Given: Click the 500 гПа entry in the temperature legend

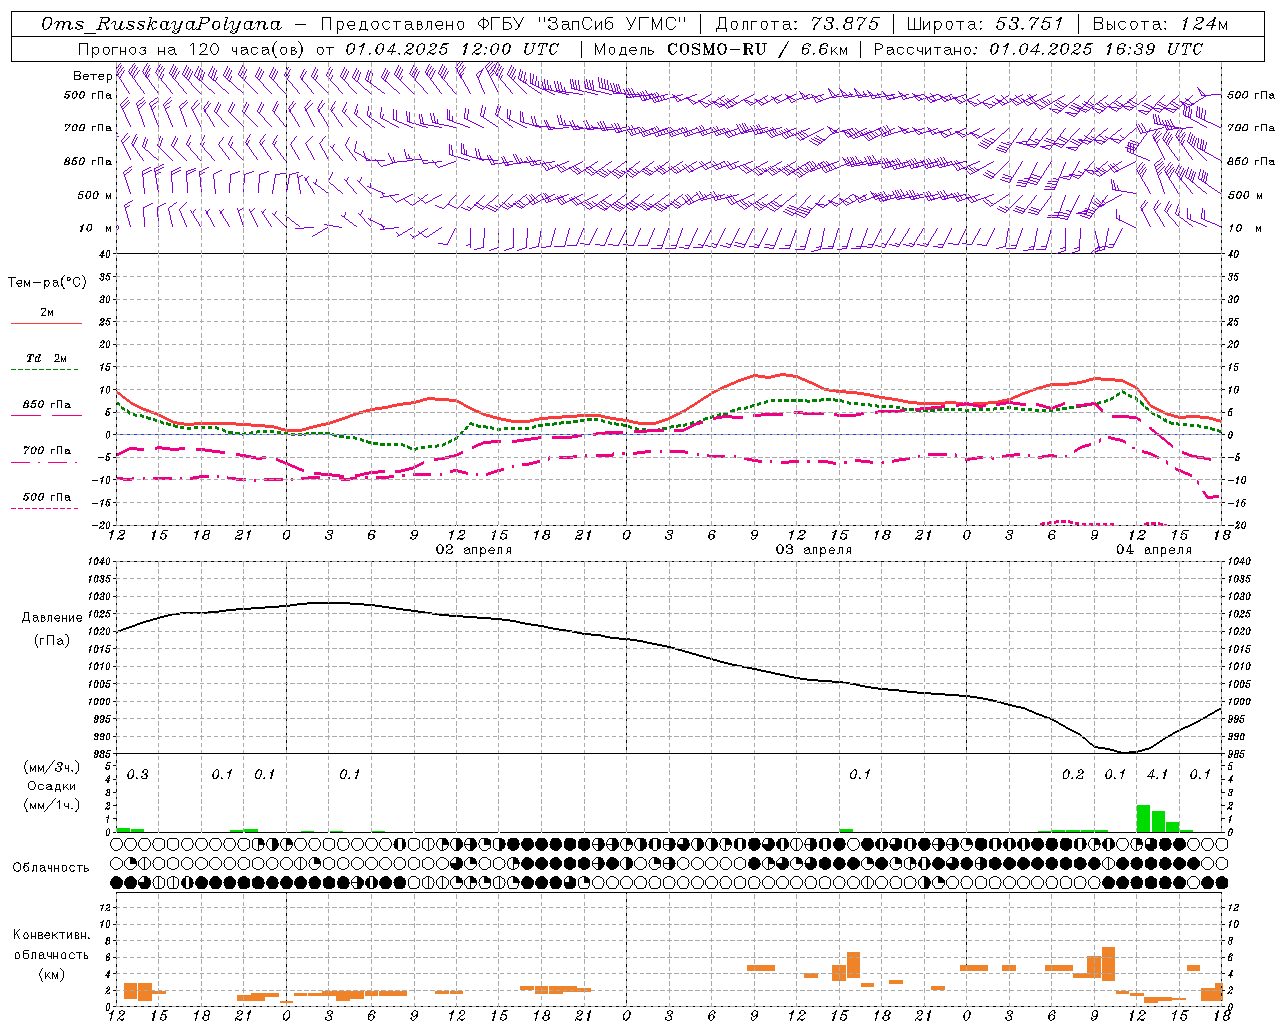Looking at the screenshot, I should tap(47, 497).
